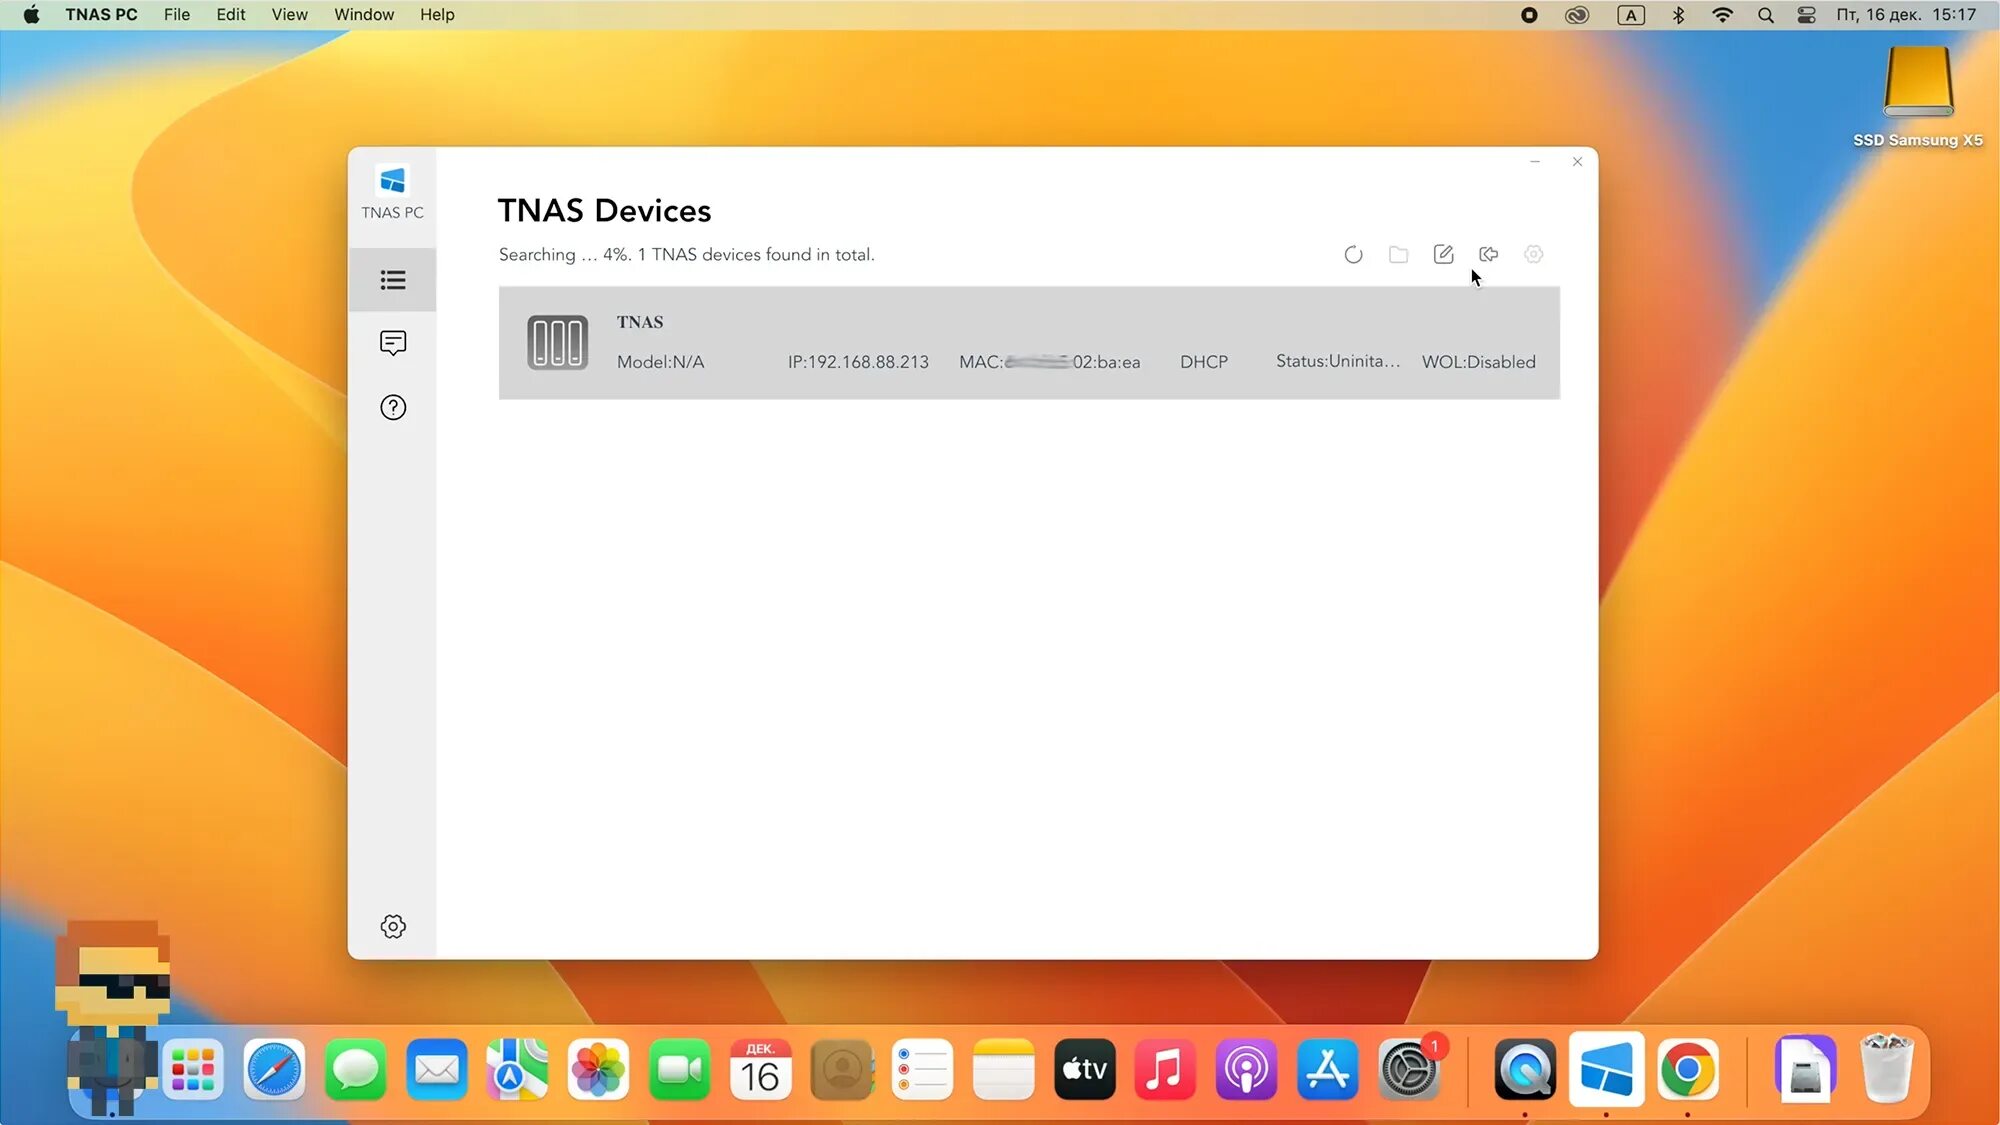Open Wi-Fi status in menu bar
The width and height of the screenshot is (2000, 1125).
click(1722, 15)
